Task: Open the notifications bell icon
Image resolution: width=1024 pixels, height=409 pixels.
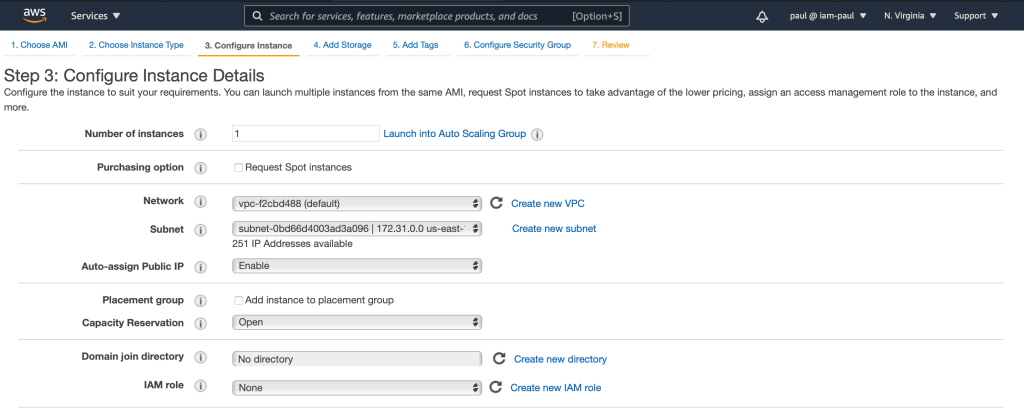Action: pyautogui.click(x=763, y=17)
